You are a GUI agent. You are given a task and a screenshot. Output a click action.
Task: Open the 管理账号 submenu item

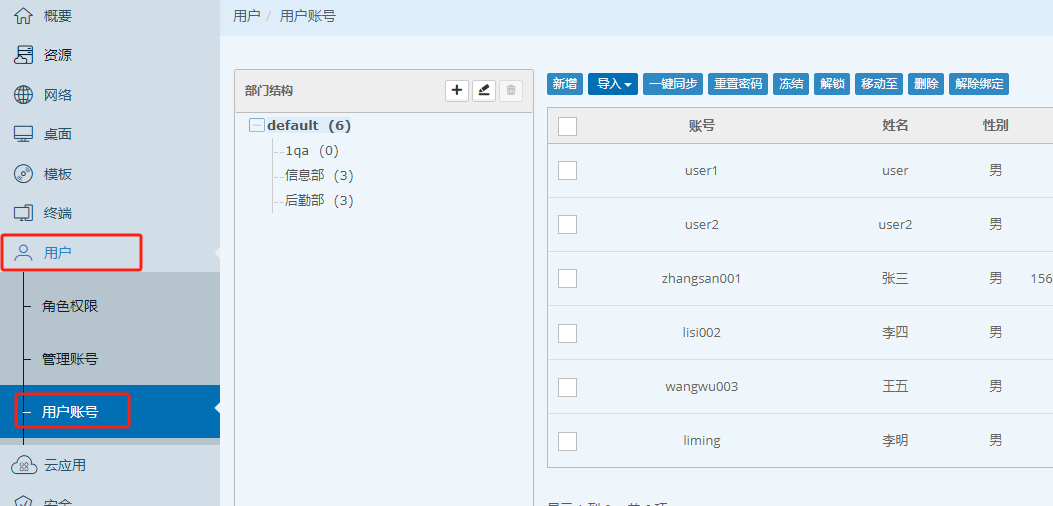pos(70,359)
